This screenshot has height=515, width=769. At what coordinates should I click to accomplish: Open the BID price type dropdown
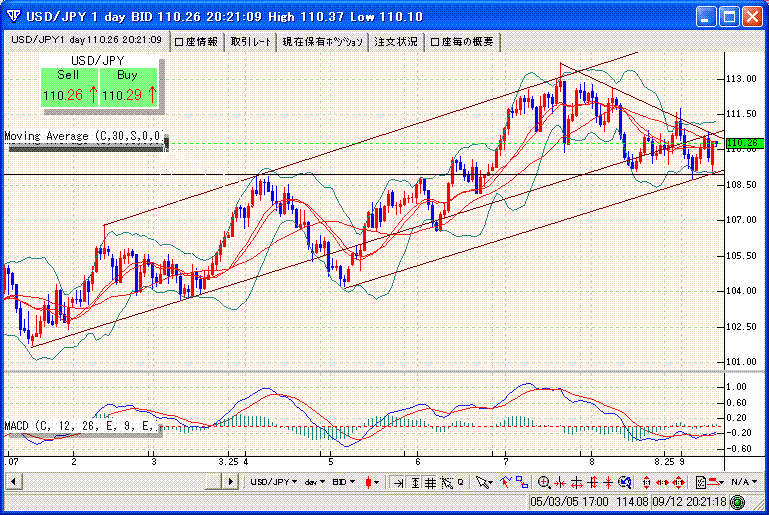(x=343, y=482)
